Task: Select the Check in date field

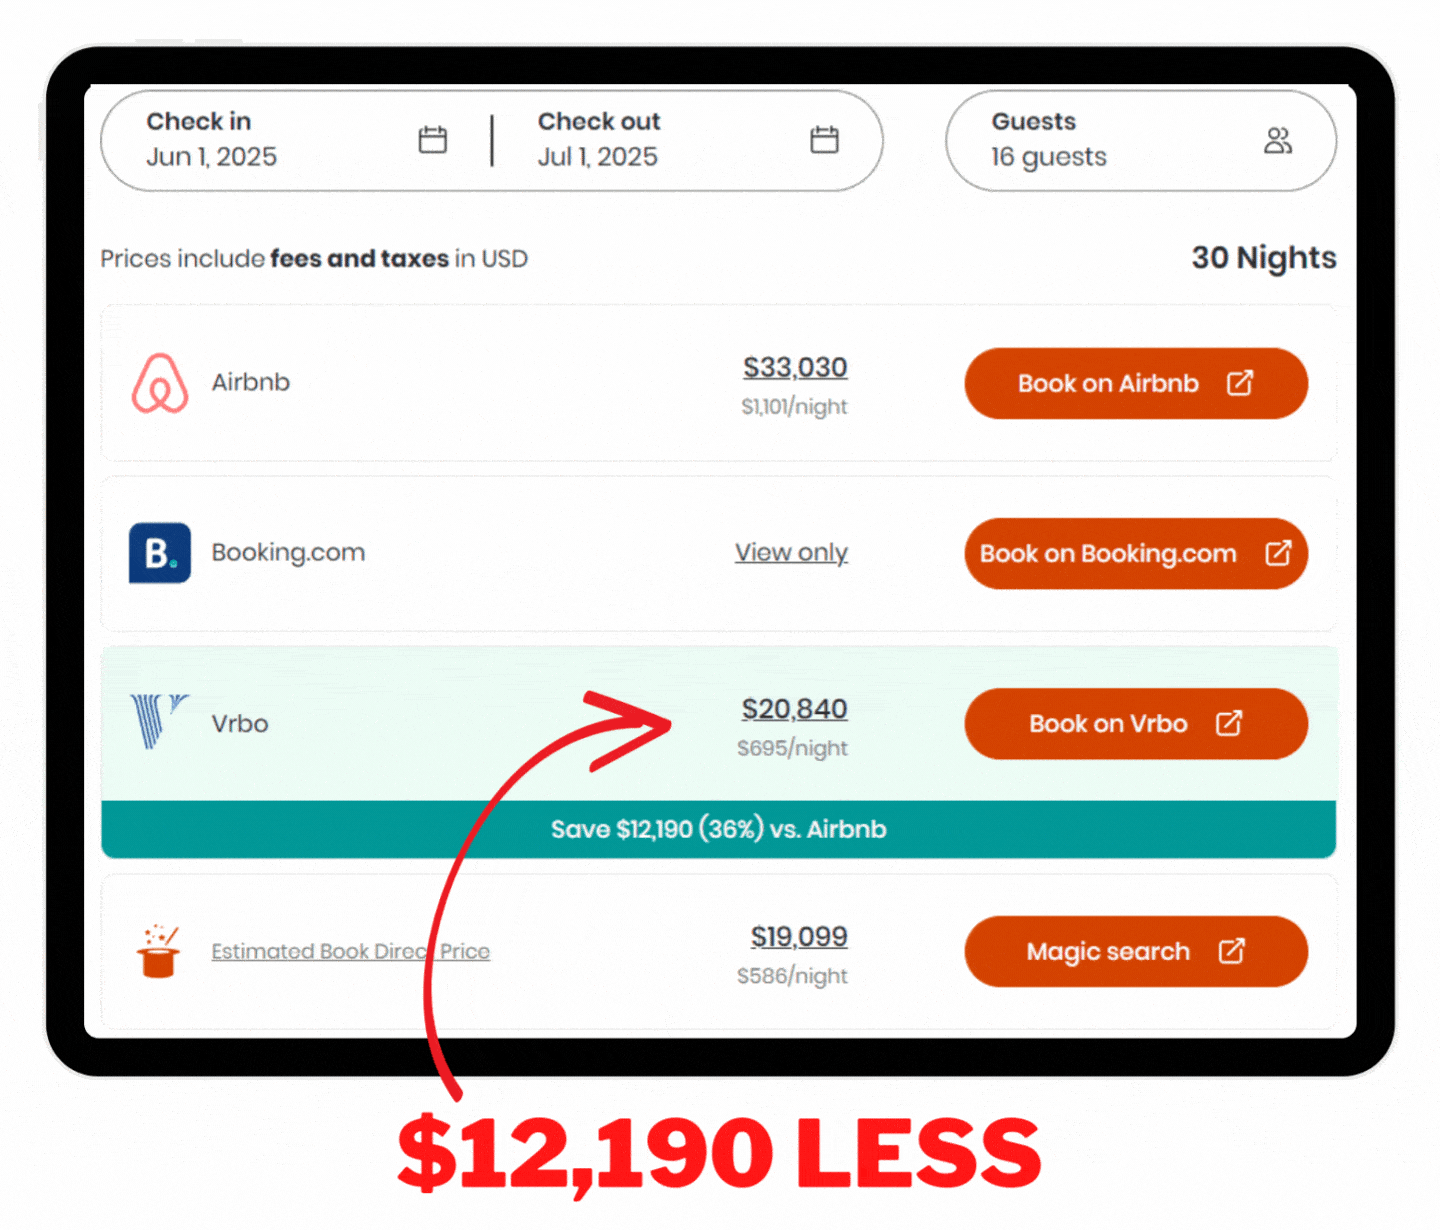Action: click(x=296, y=140)
